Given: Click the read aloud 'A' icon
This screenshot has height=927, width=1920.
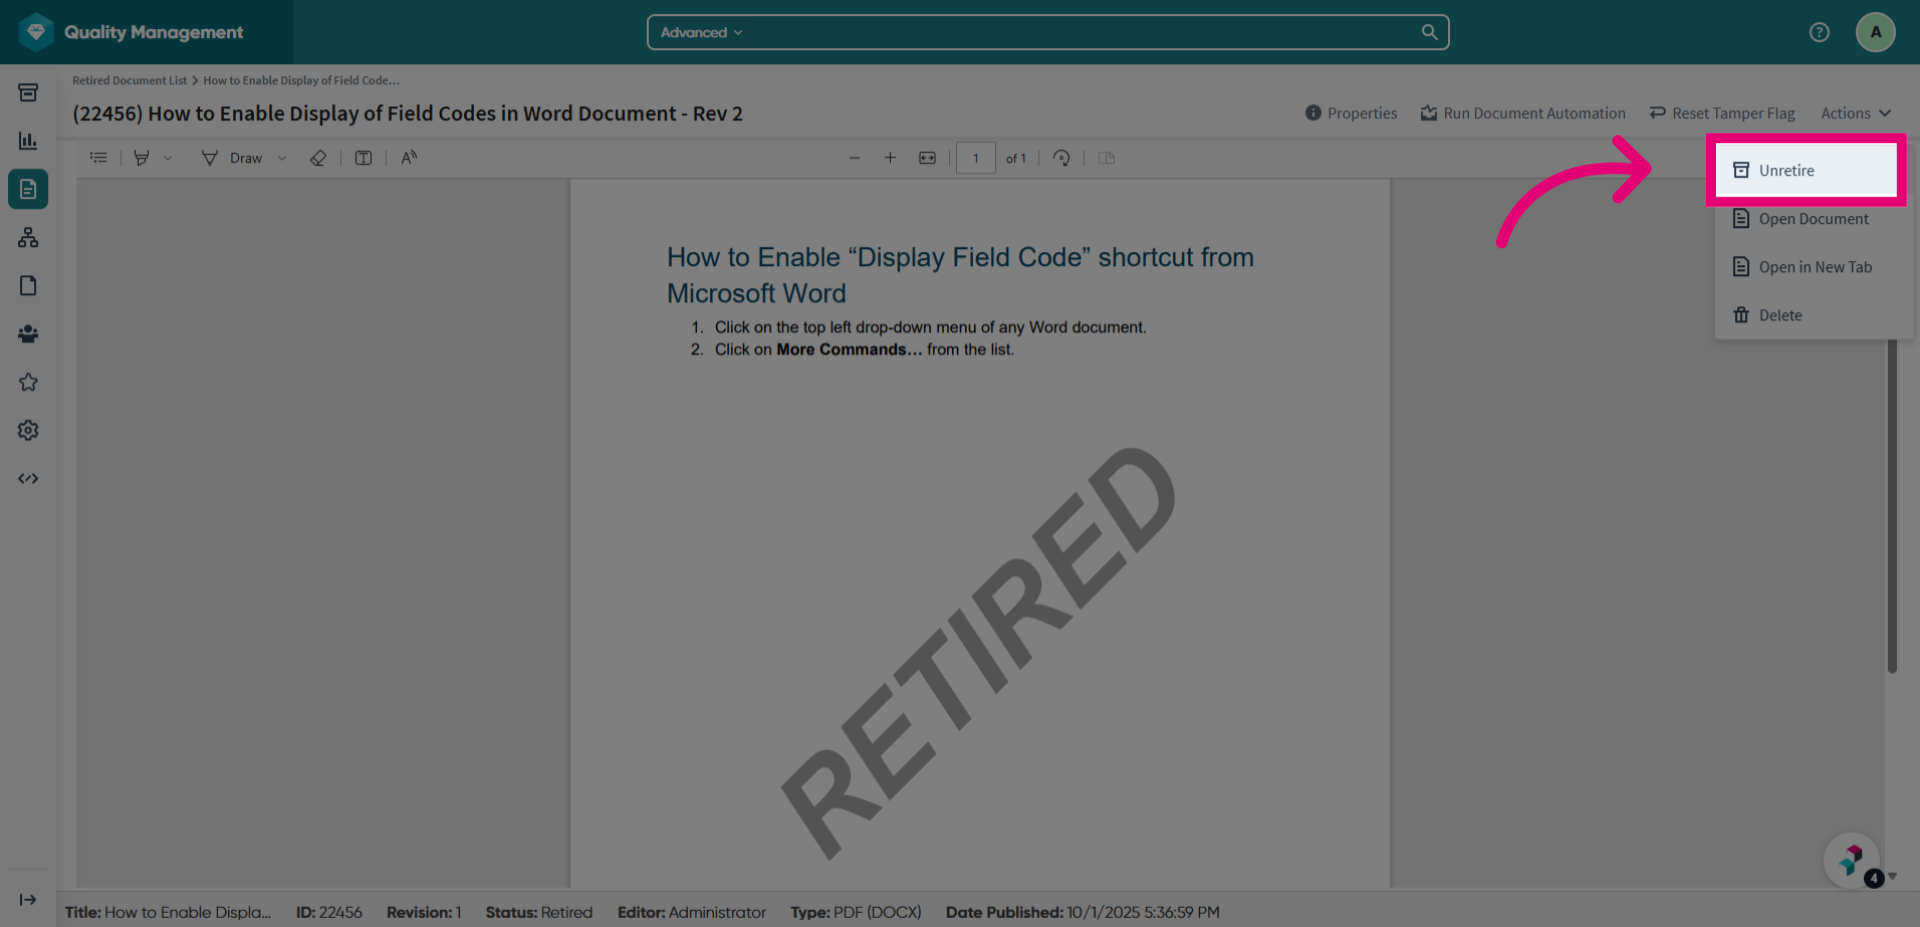Looking at the screenshot, I should pyautogui.click(x=409, y=158).
